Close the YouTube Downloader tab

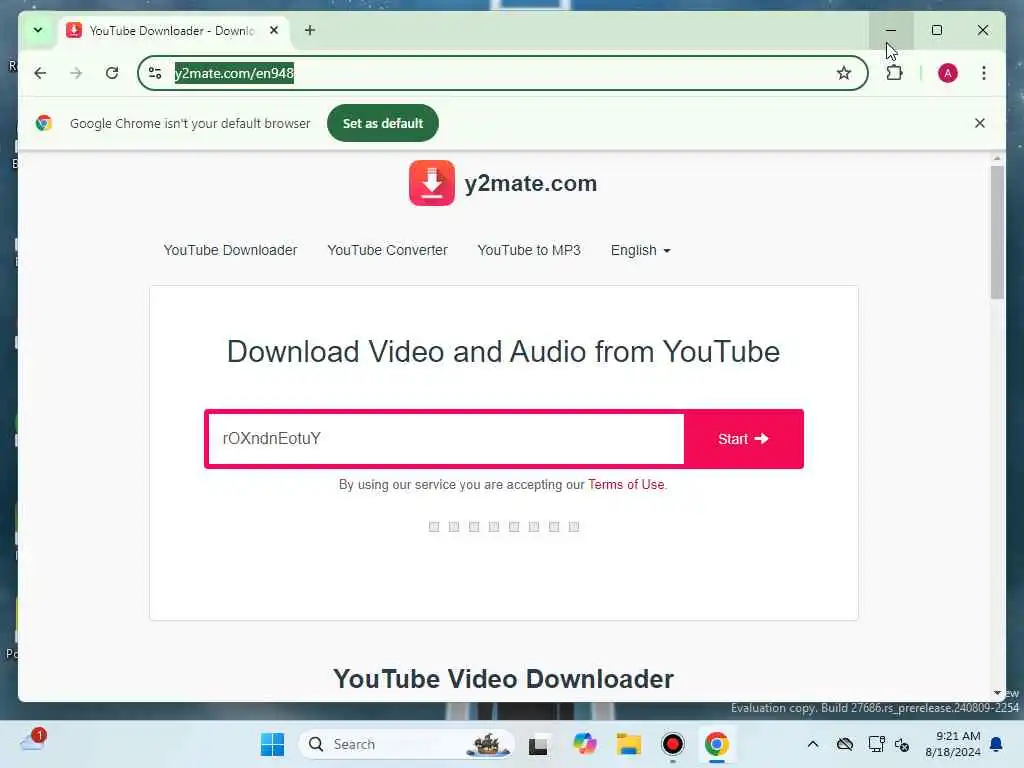pyautogui.click(x=274, y=30)
